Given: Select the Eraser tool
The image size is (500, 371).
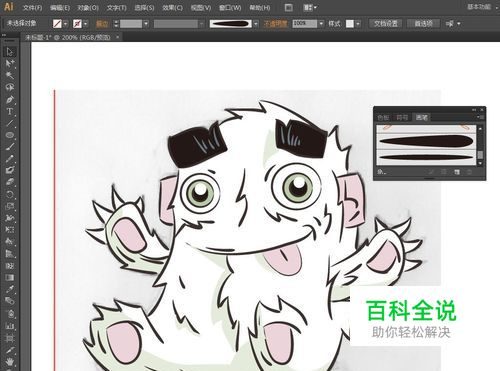Looking at the screenshot, I should pos(10,182).
